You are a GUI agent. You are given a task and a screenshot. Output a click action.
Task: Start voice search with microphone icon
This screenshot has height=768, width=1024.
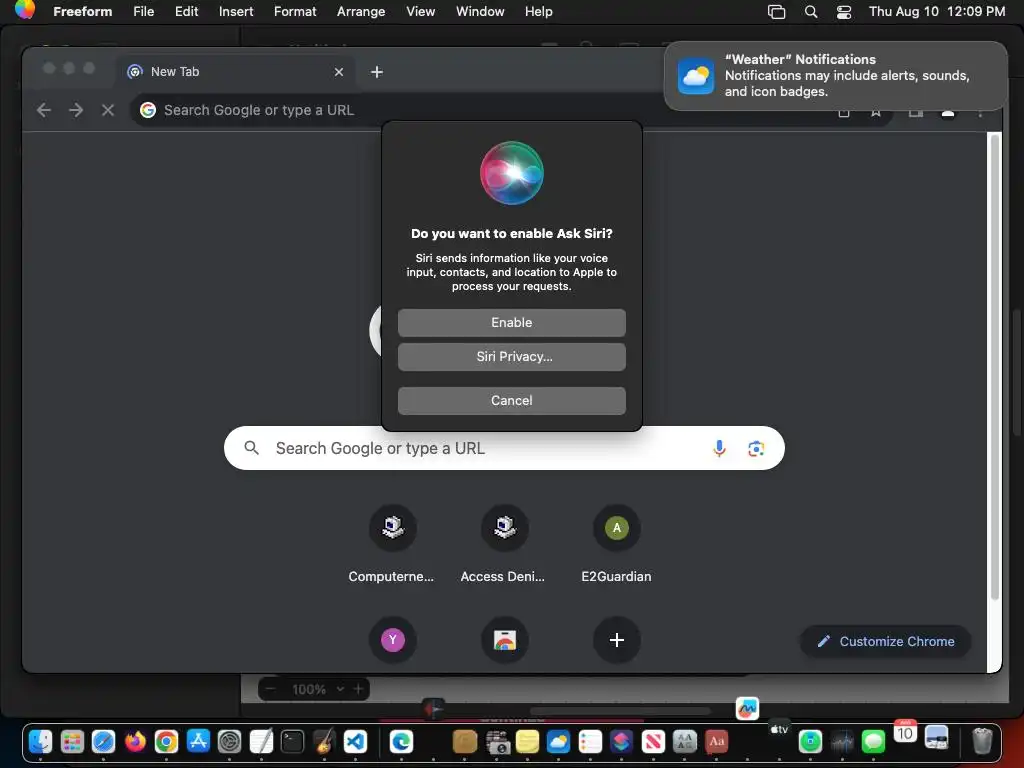[719, 448]
